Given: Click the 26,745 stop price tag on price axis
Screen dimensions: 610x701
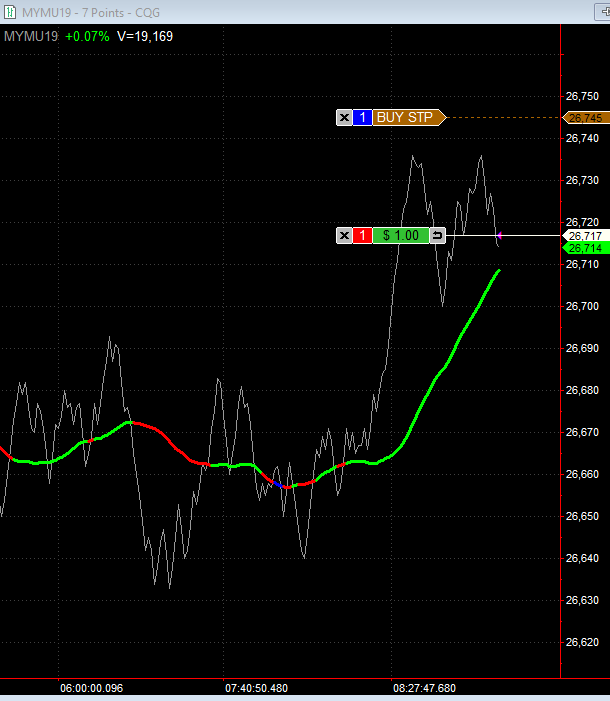Looking at the screenshot, I should tap(586, 118).
